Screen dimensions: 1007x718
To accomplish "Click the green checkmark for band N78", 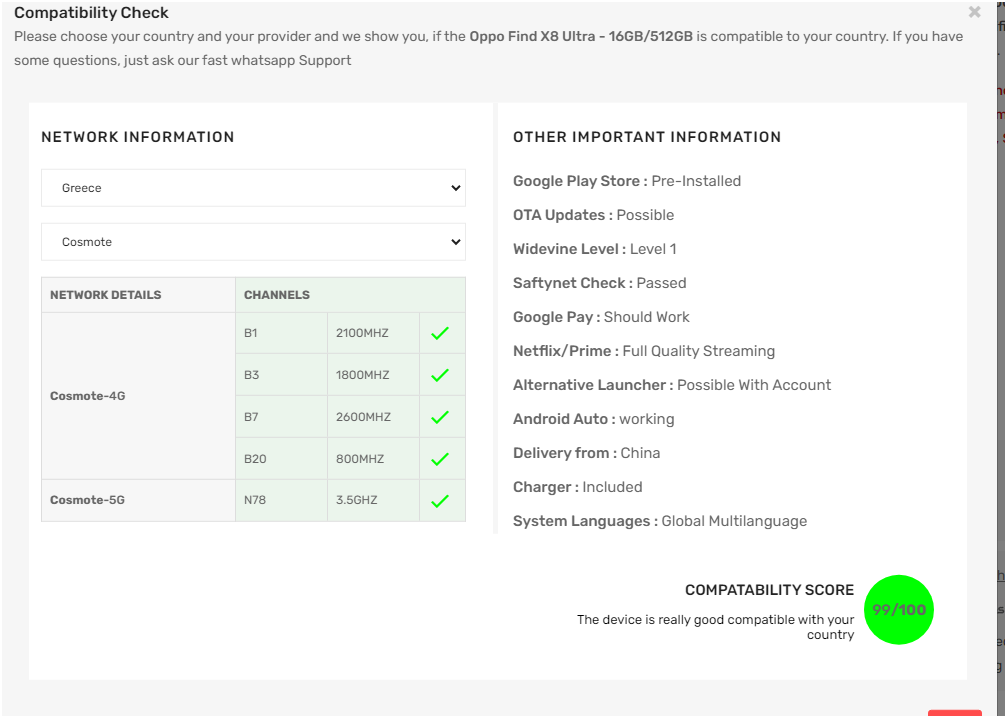I will [x=440, y=501].
